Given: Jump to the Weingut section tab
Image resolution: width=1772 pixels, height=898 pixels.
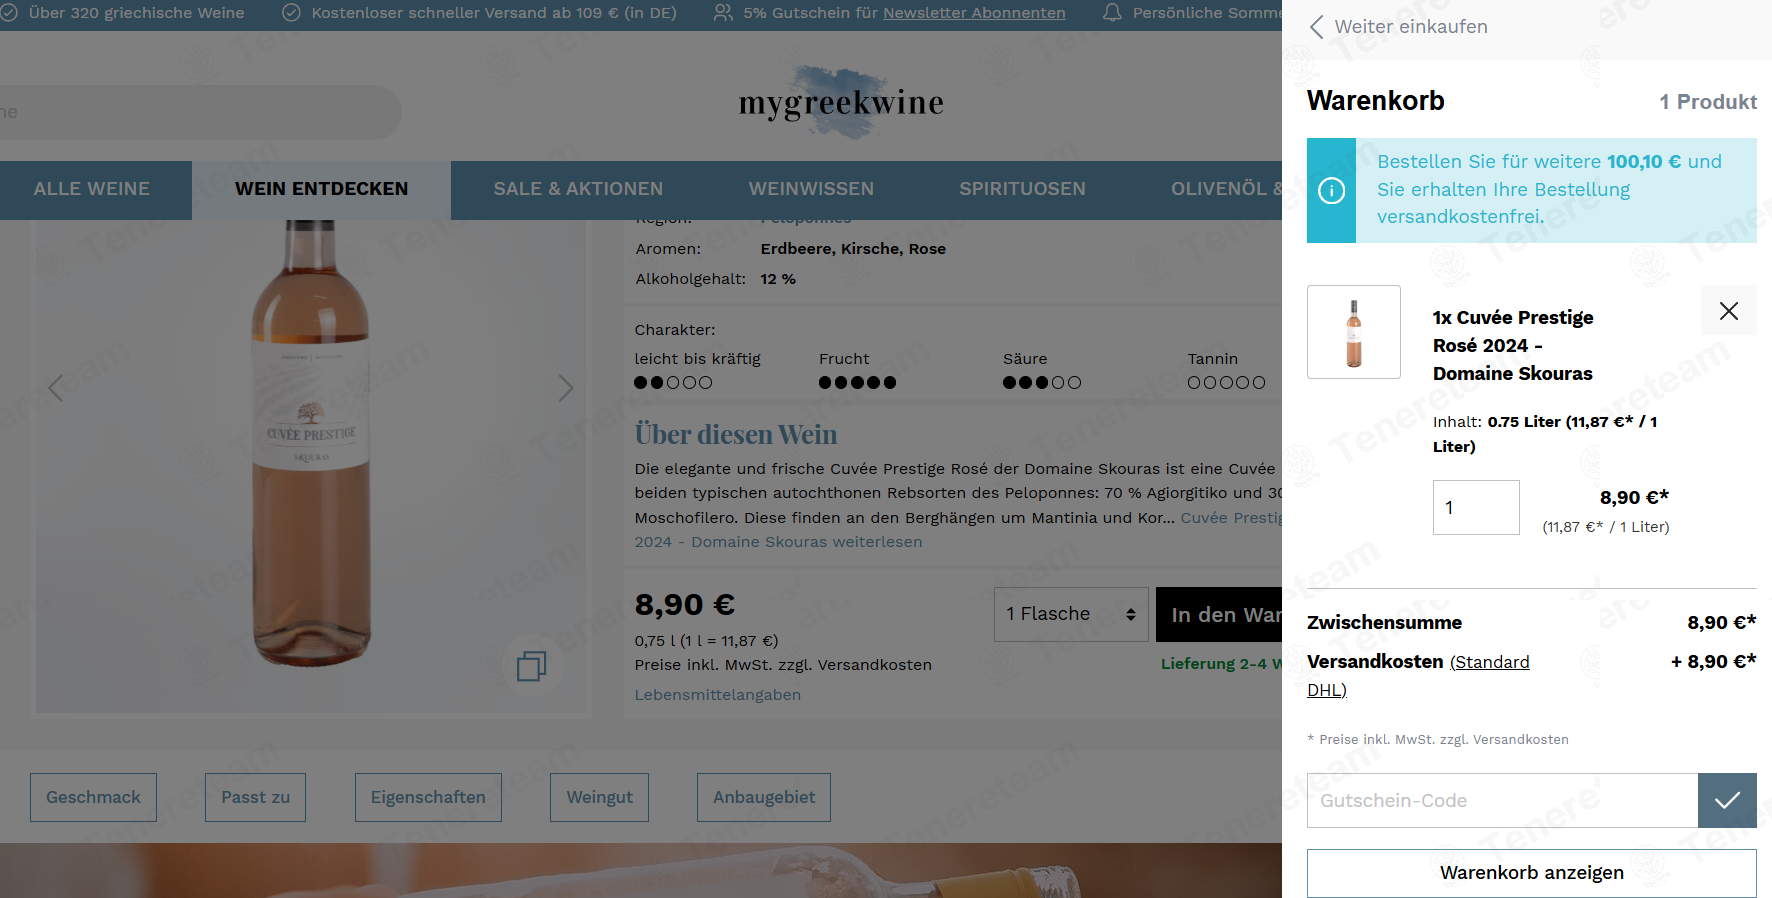Looking at the screenshot, I should [x=599, y=797].
